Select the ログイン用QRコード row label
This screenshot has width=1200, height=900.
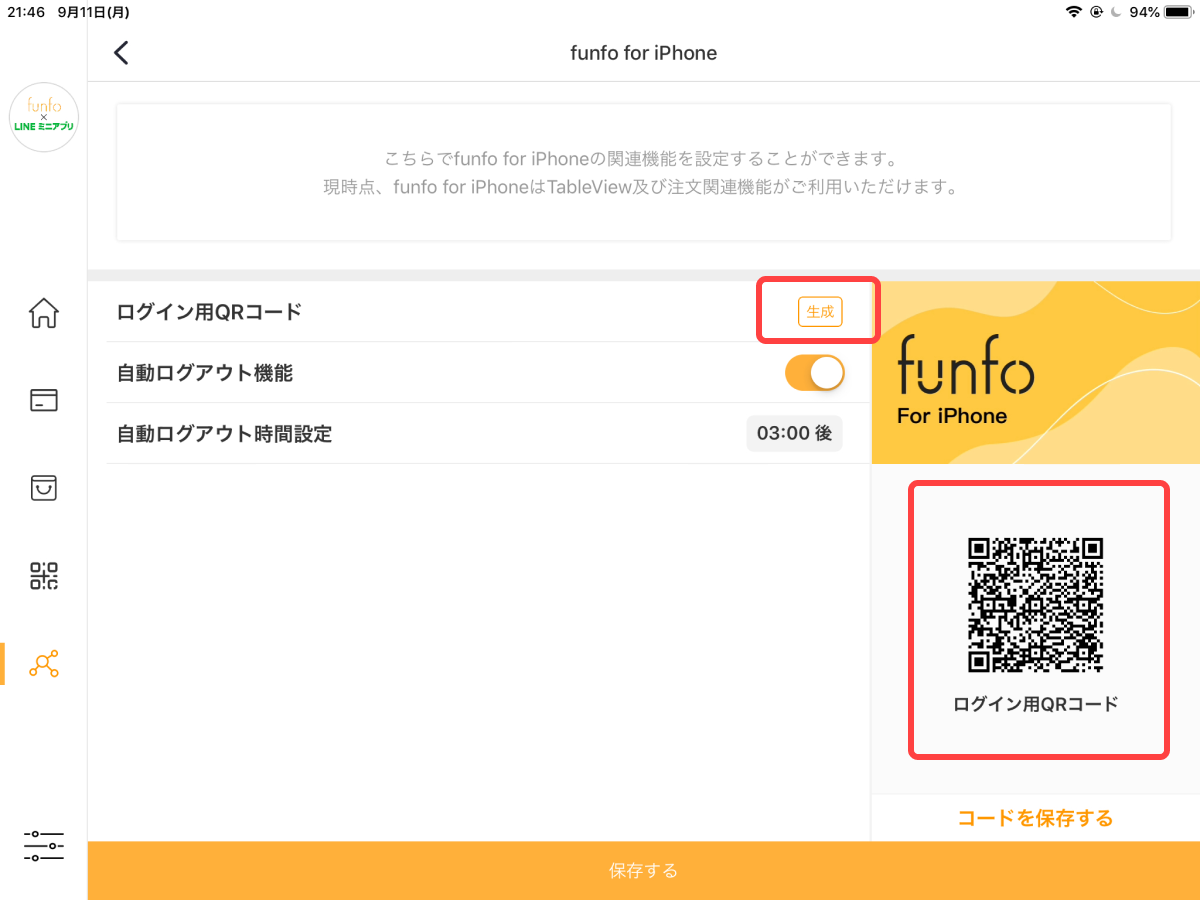tap(209, 312)
